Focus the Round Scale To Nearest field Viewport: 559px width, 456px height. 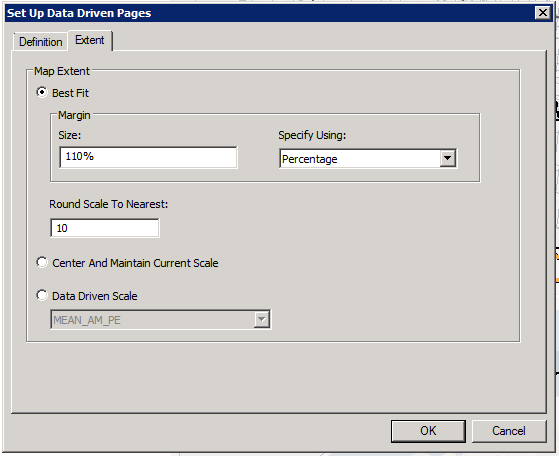[105, 228]
